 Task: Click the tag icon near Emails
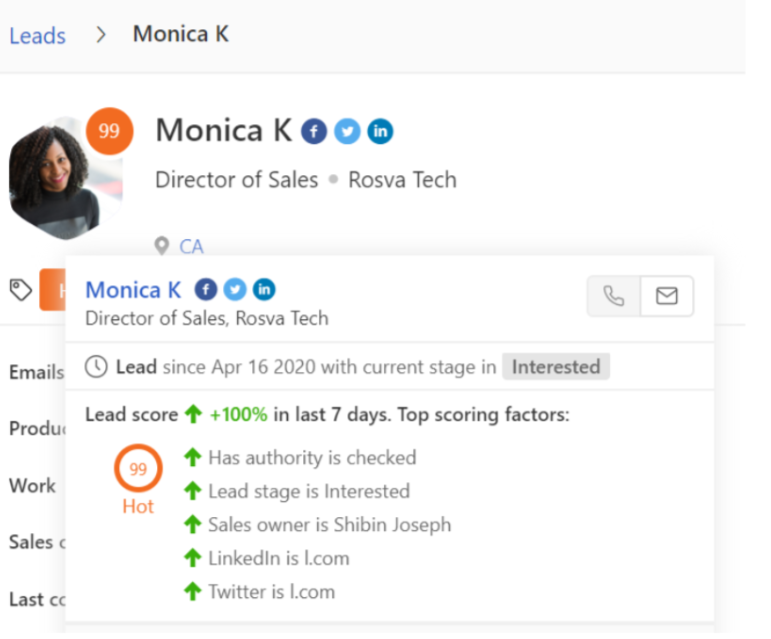click(21, 290)
